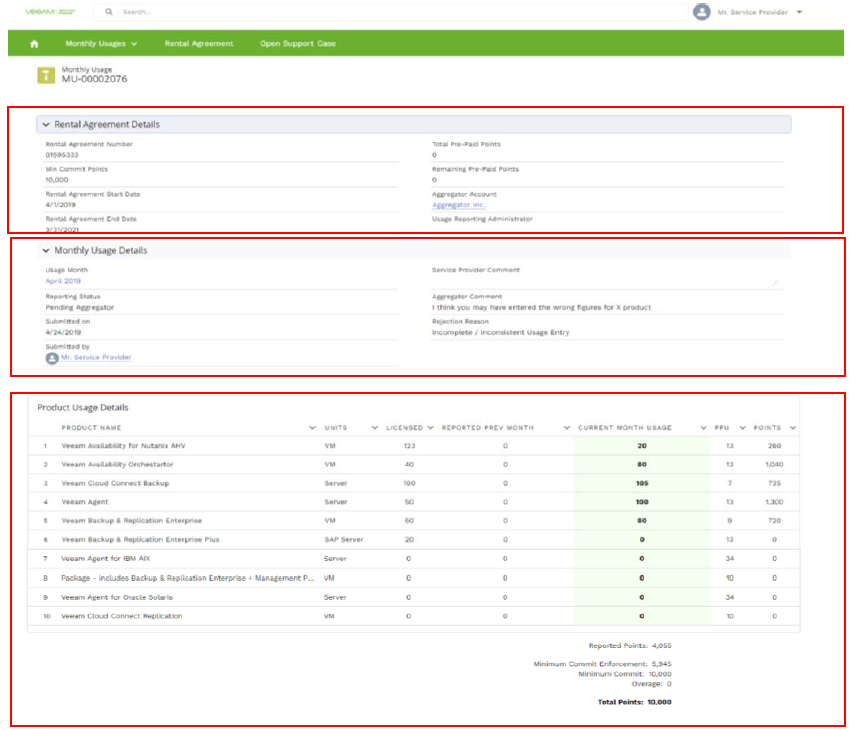Image resolution: width=855 pixels, height=731 pixels.
Task: Collapse Monthly Usage Details section
Action: (x=46, y=251)
